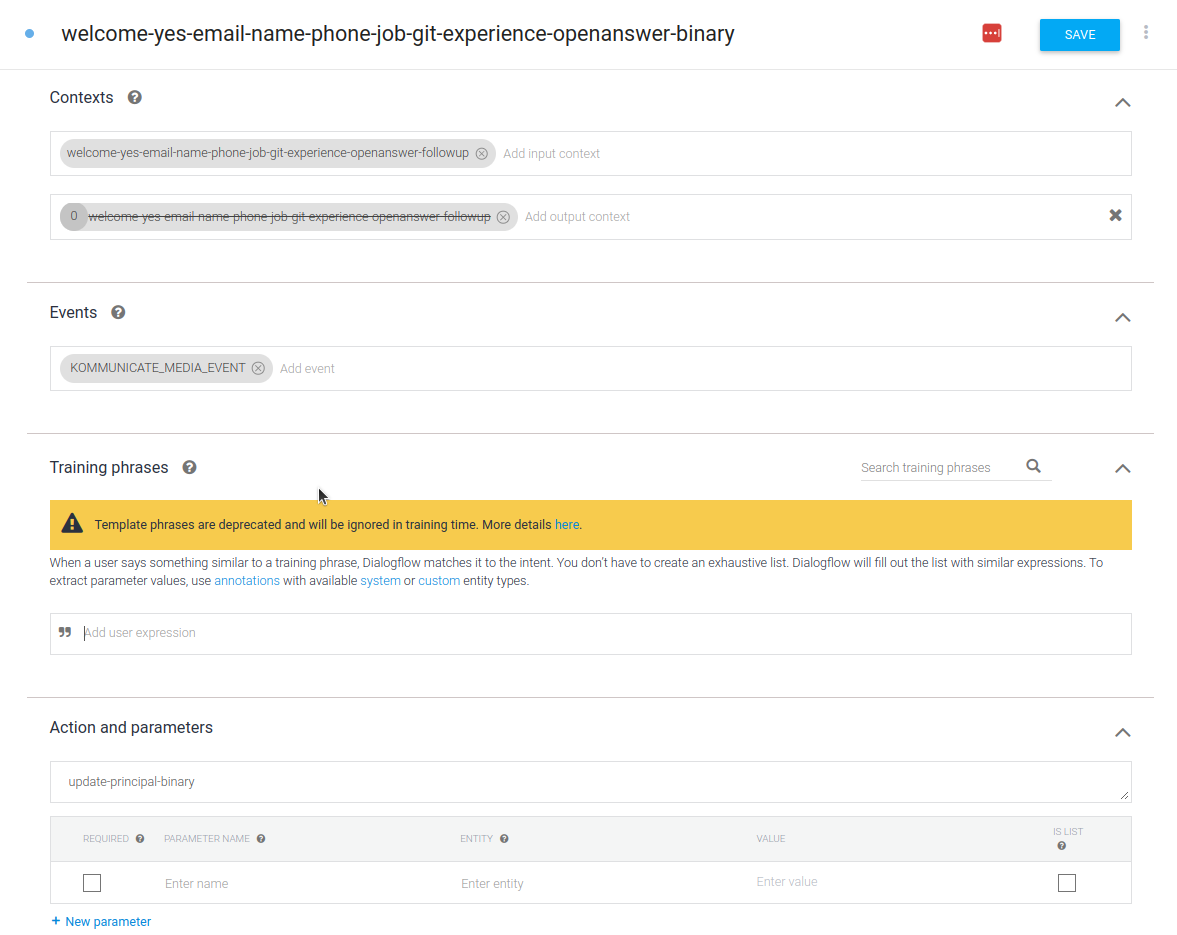Tick the Is List checkbox
The width and height of the screenshot is (1177, 935).
1067,883
